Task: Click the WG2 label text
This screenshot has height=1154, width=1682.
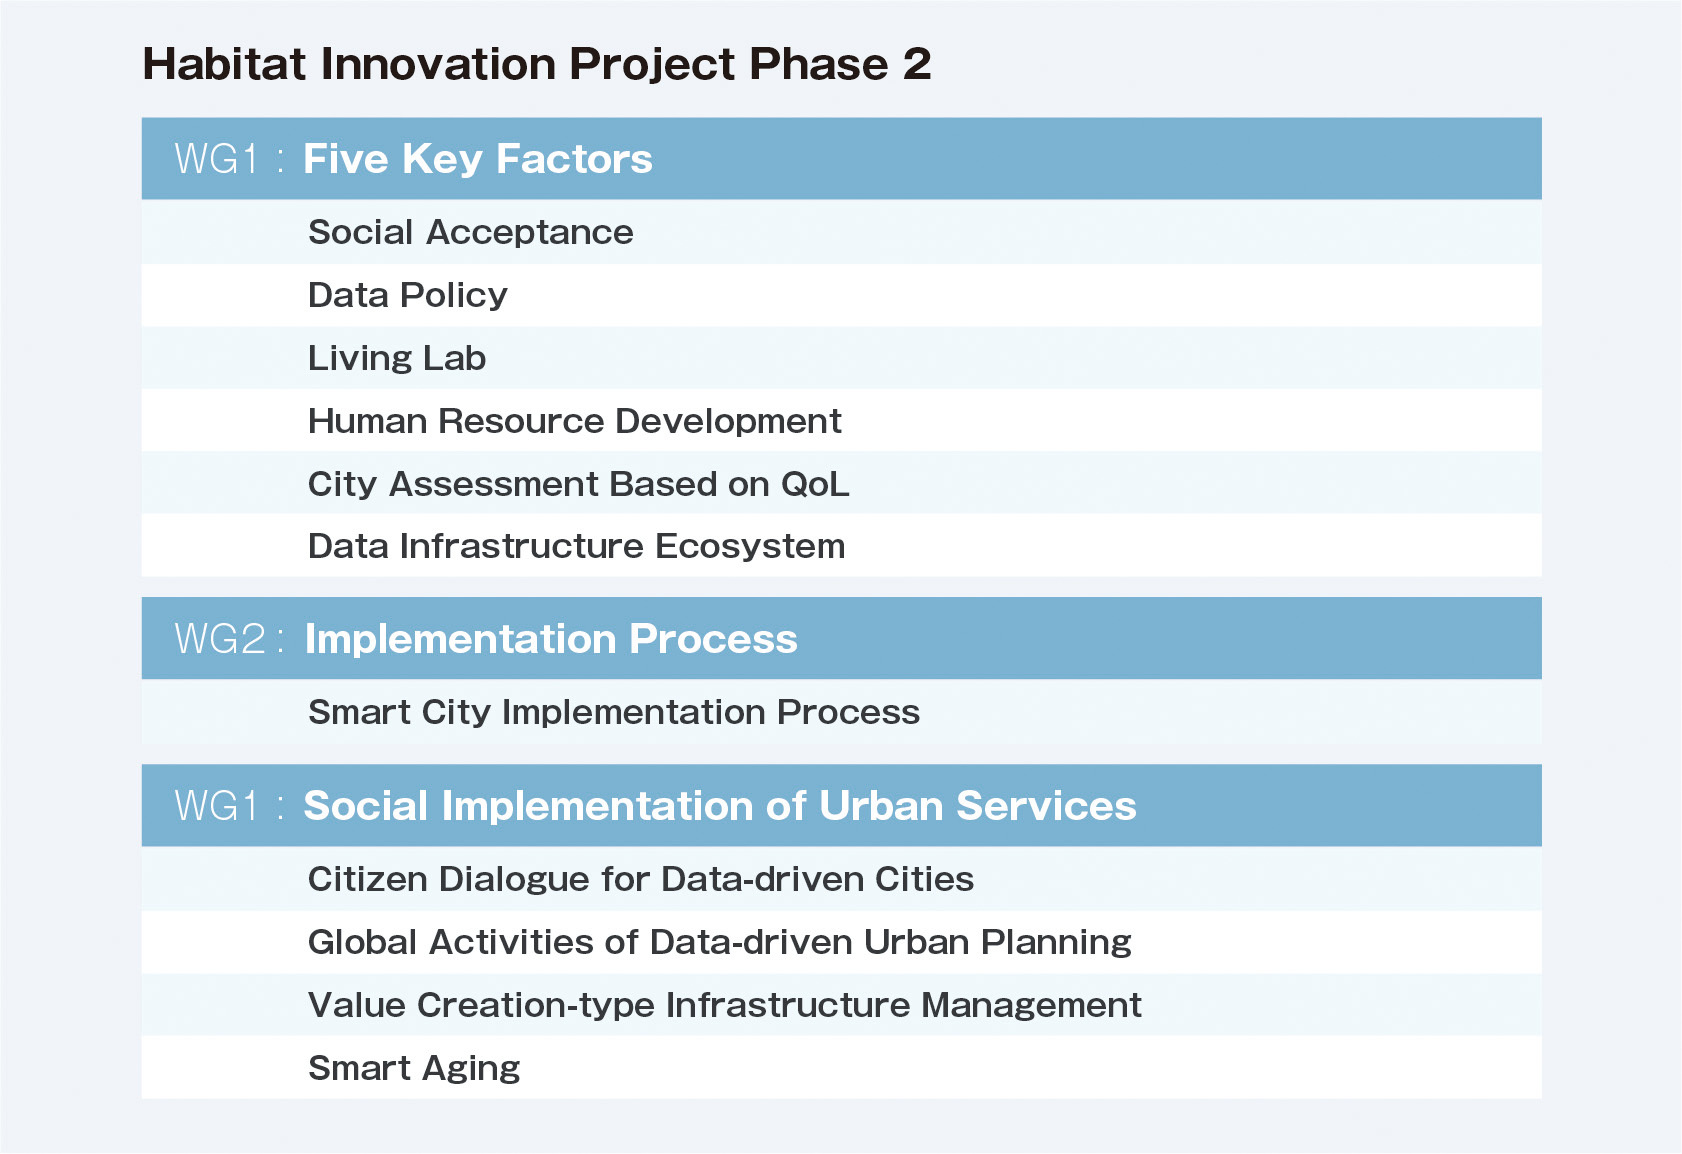Action: tap(221, 639)
